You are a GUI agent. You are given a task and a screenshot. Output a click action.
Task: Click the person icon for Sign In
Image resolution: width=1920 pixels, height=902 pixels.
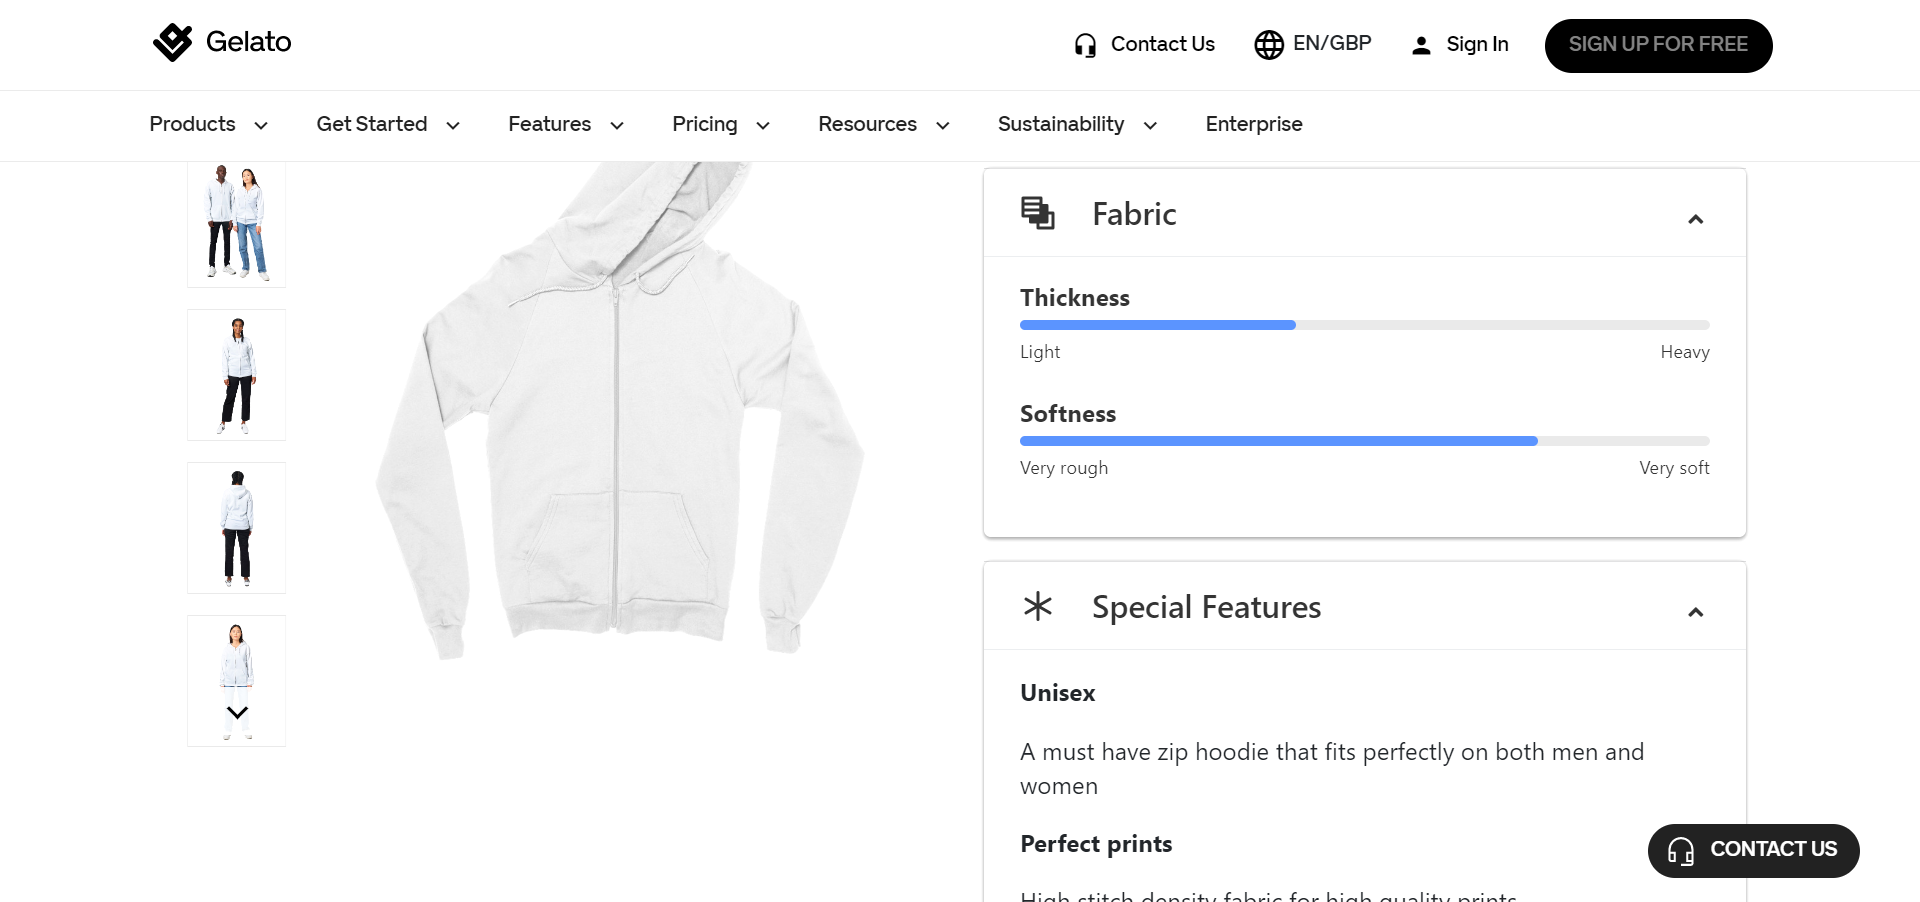click(1420, 45)
